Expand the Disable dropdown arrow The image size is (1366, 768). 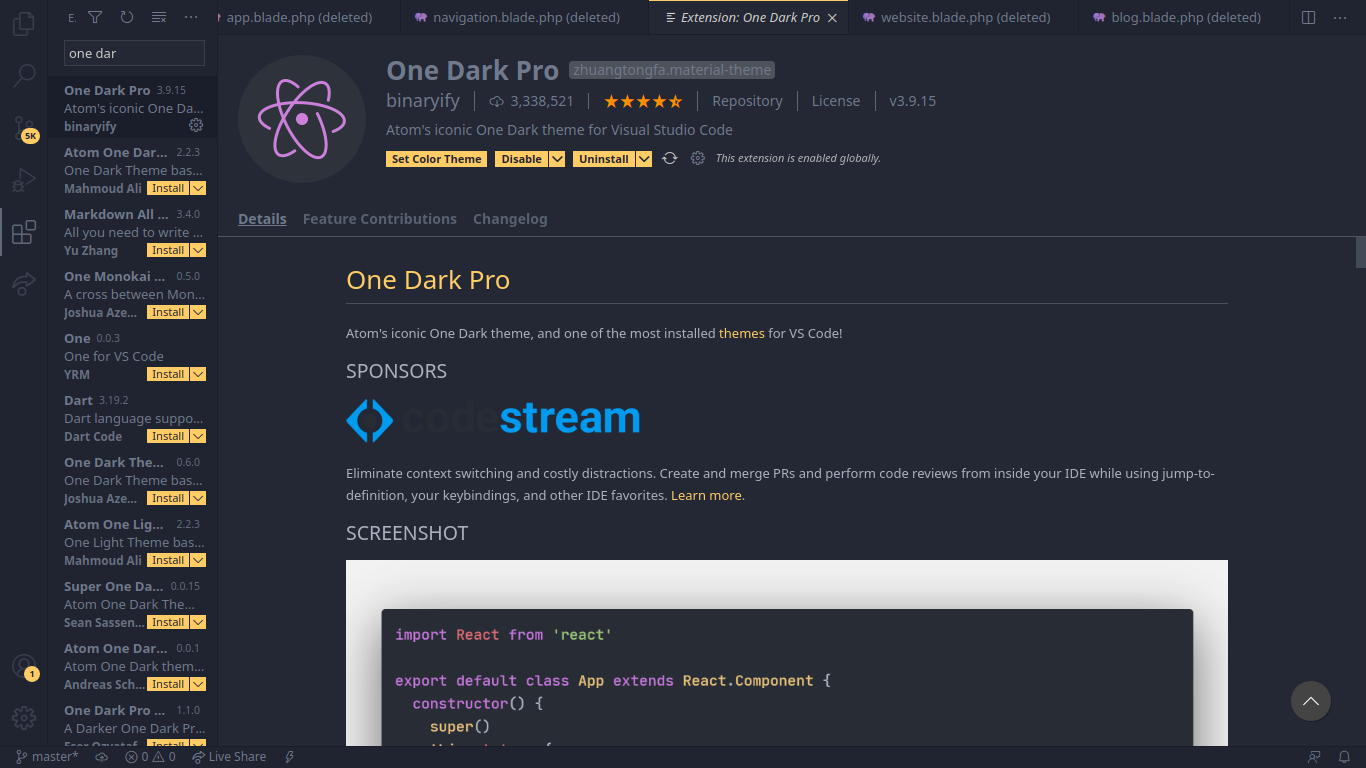557,159
